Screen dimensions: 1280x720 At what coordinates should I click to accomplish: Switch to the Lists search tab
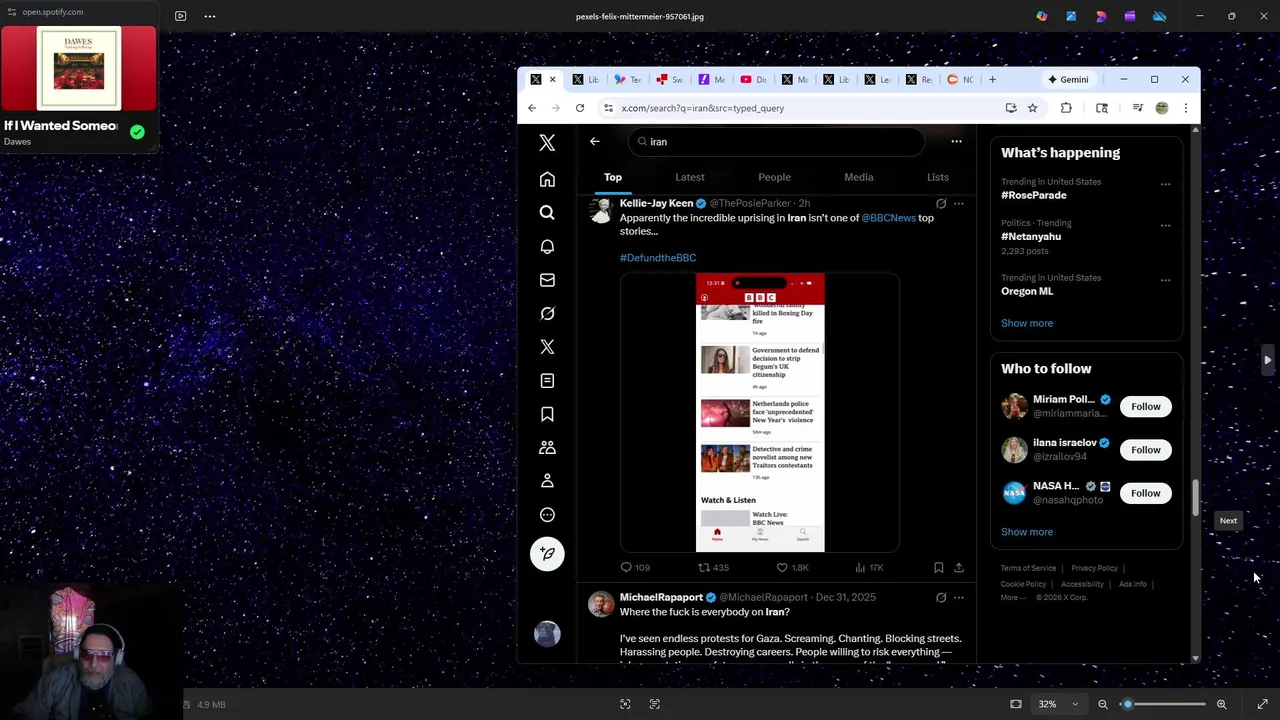point(937,177)
